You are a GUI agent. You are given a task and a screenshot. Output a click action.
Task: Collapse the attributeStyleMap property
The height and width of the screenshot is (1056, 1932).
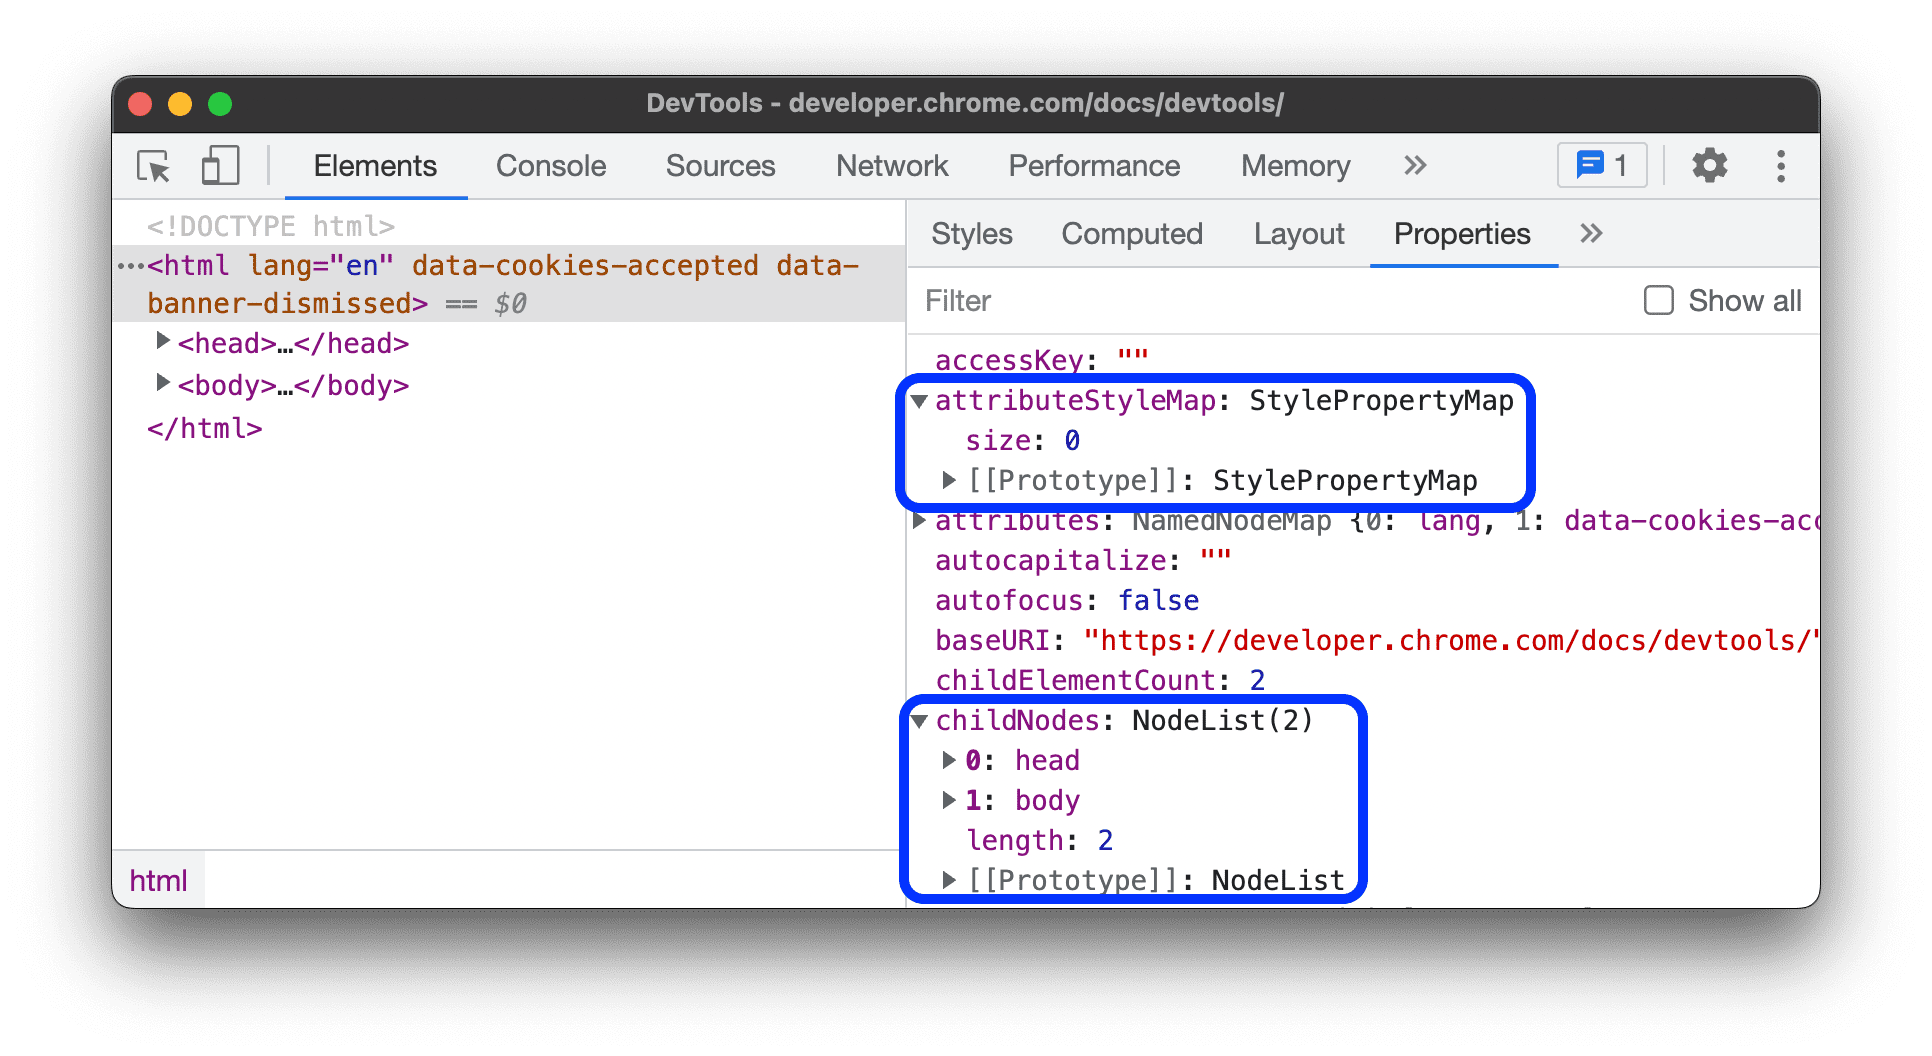(x=920, y=400)
